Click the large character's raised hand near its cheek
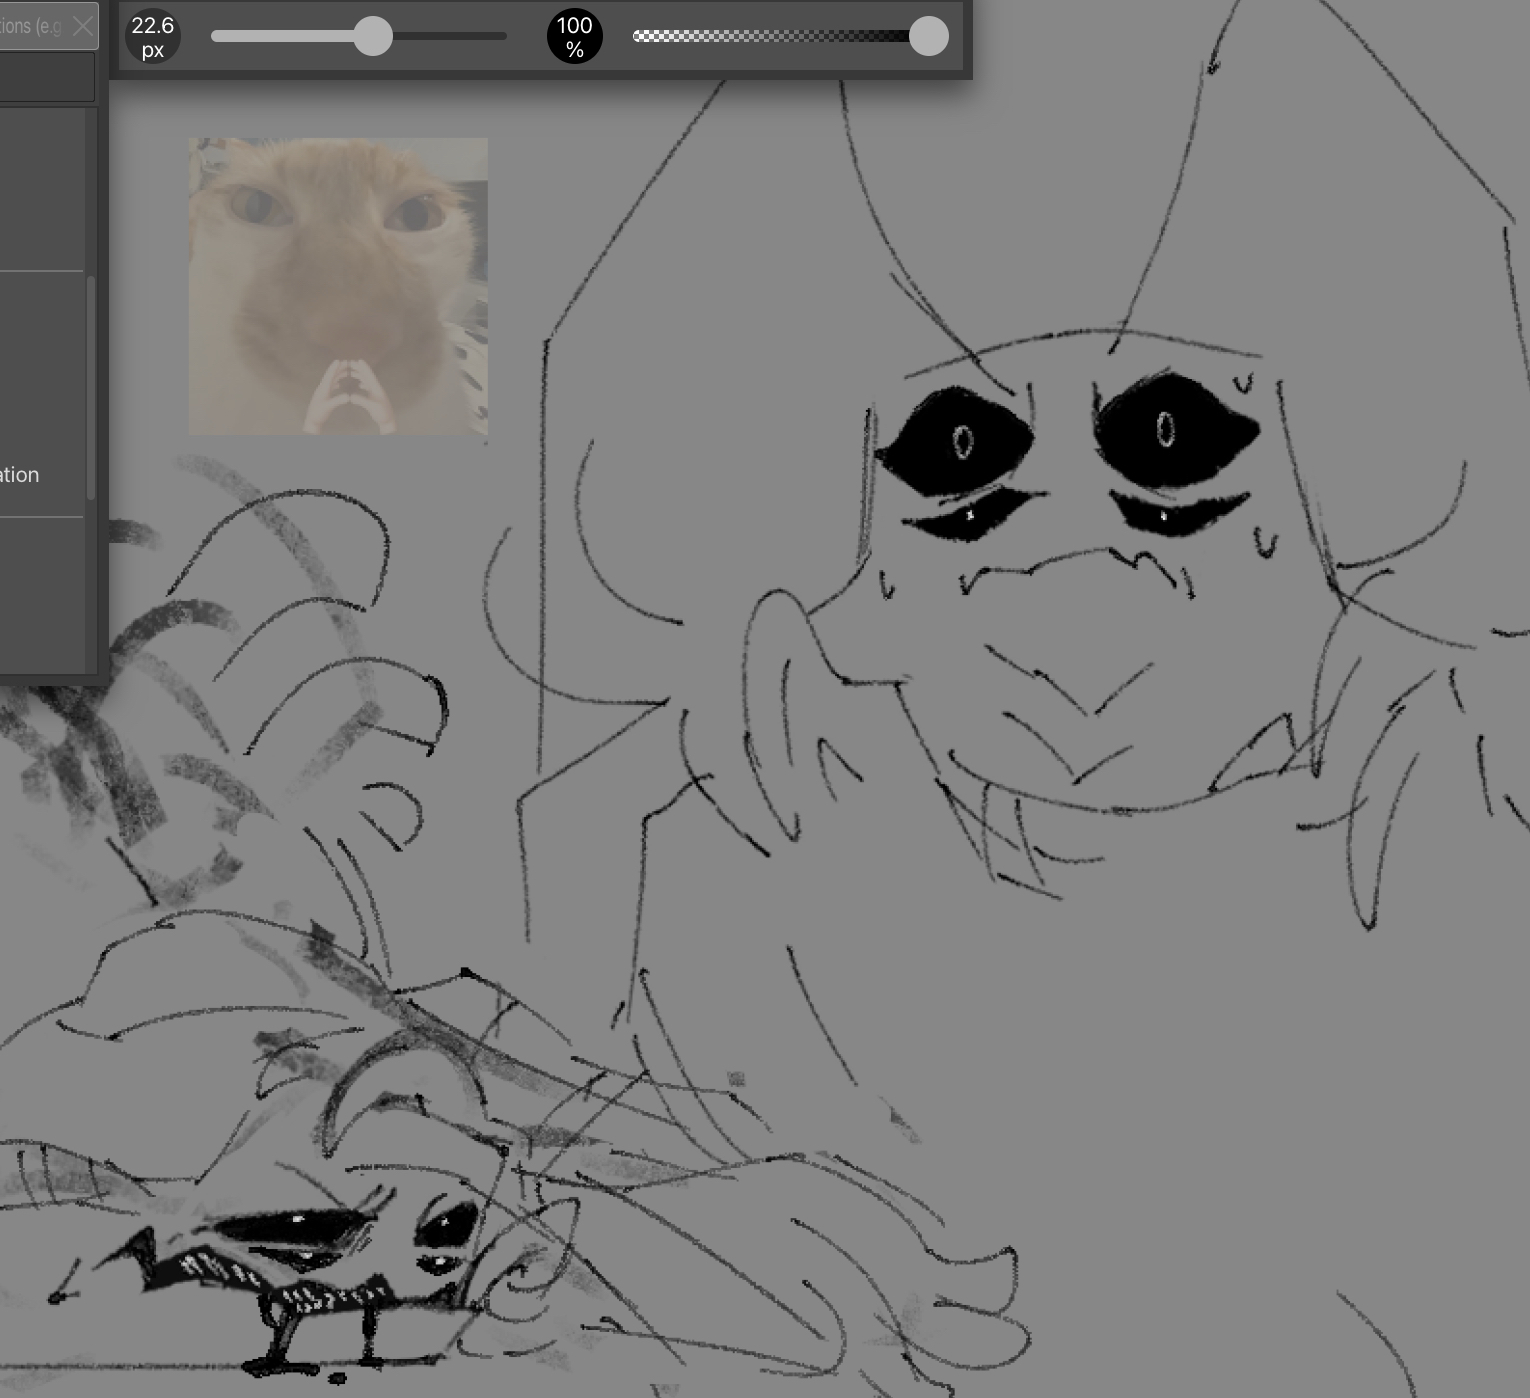1530x1398 pixels. pos(790,700)
